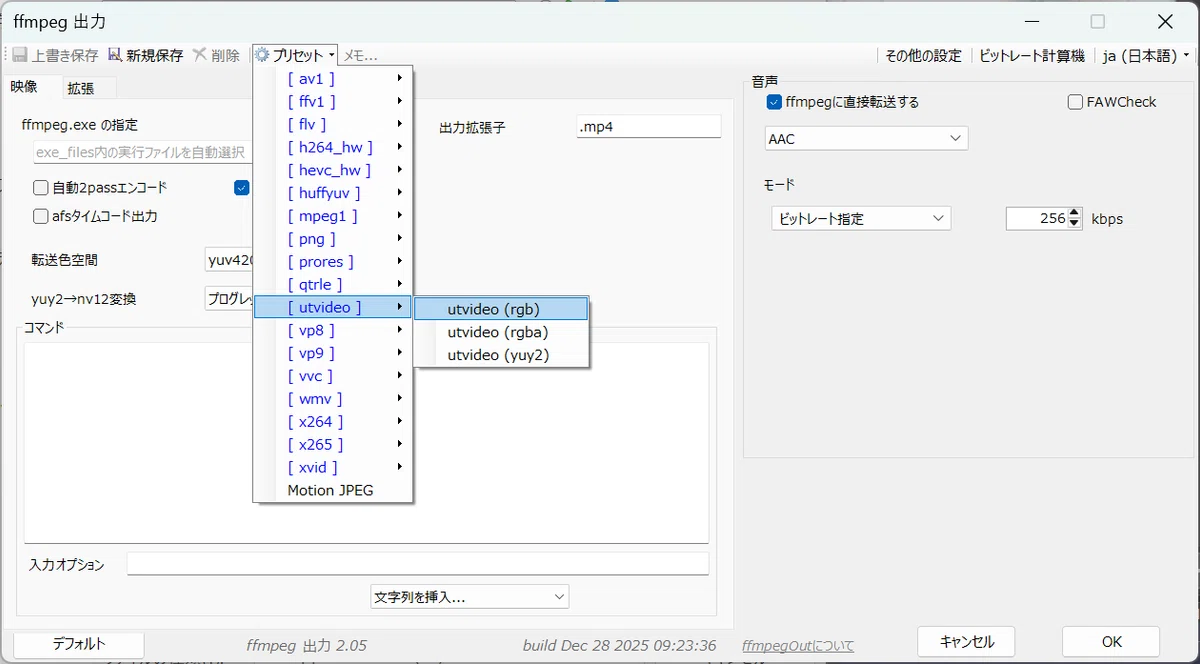This screenshot has width=1200, height=664.
Task: Expand the [ mpeg1 ] preset submenu
Action: click(x=333, y=216)
